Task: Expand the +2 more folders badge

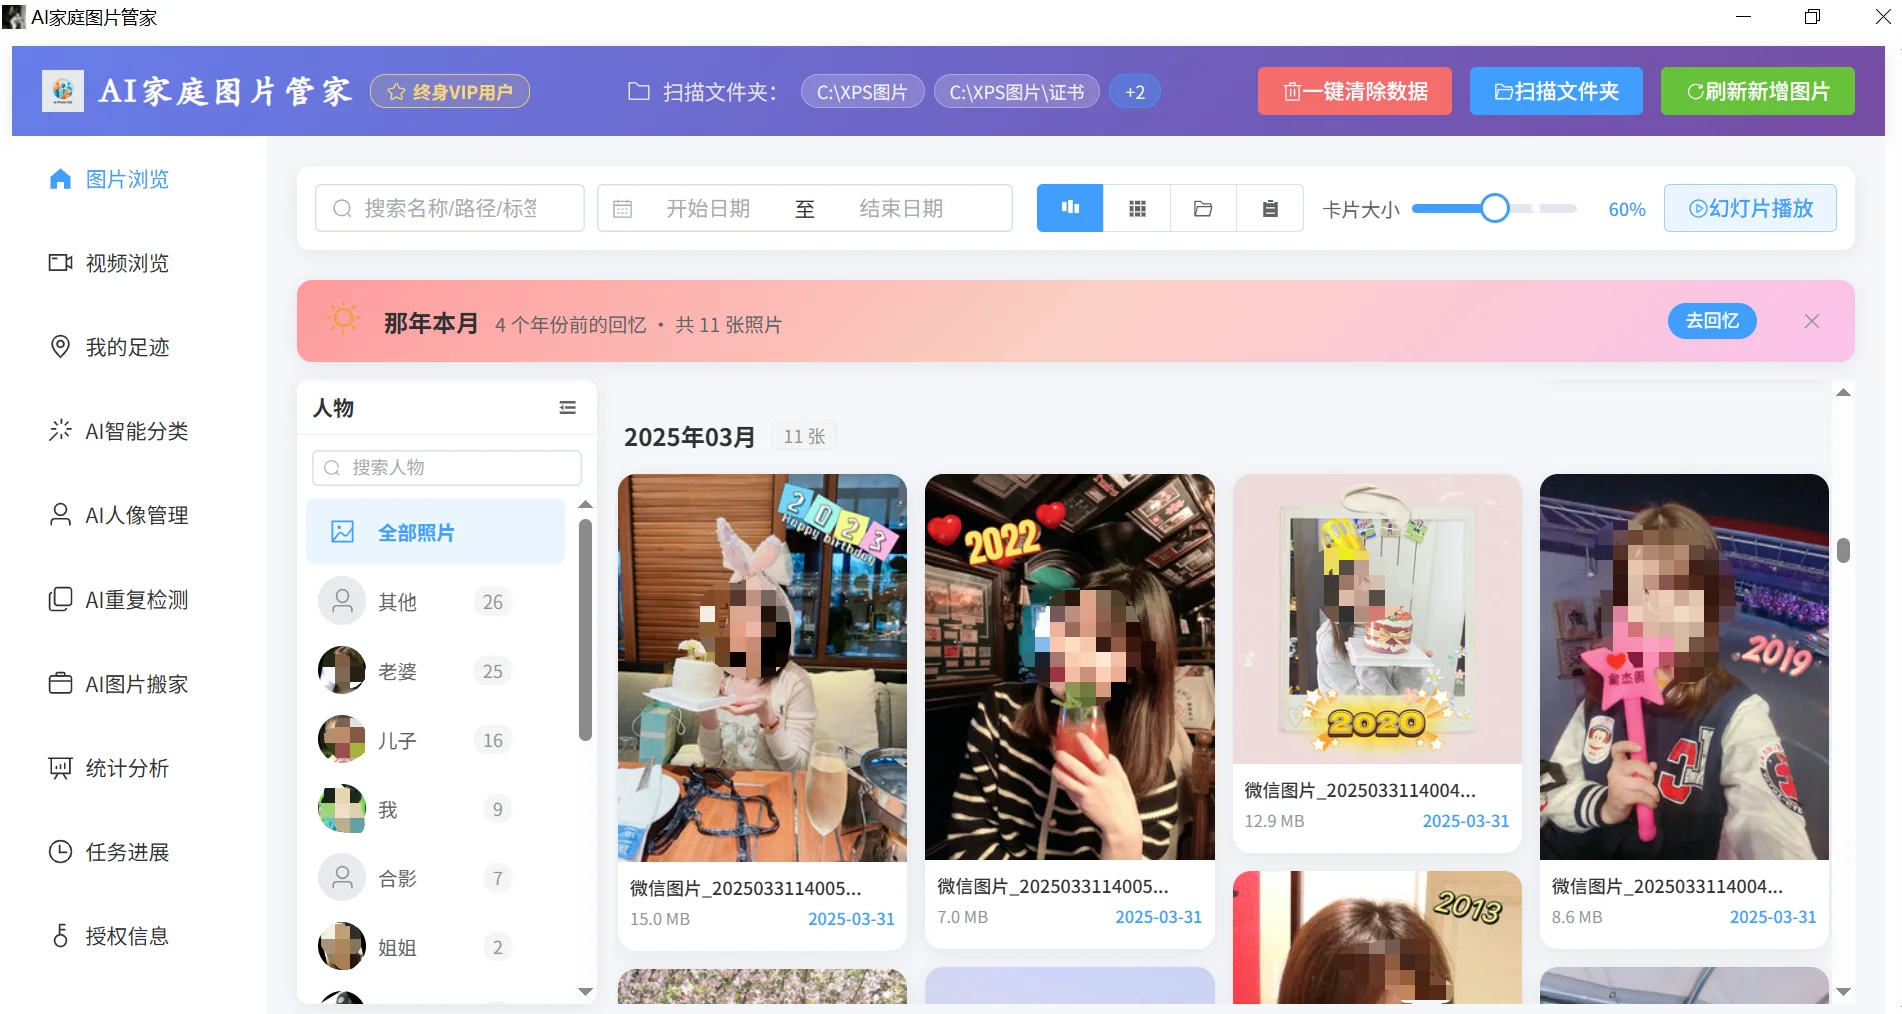Action: click(1135, 92)
